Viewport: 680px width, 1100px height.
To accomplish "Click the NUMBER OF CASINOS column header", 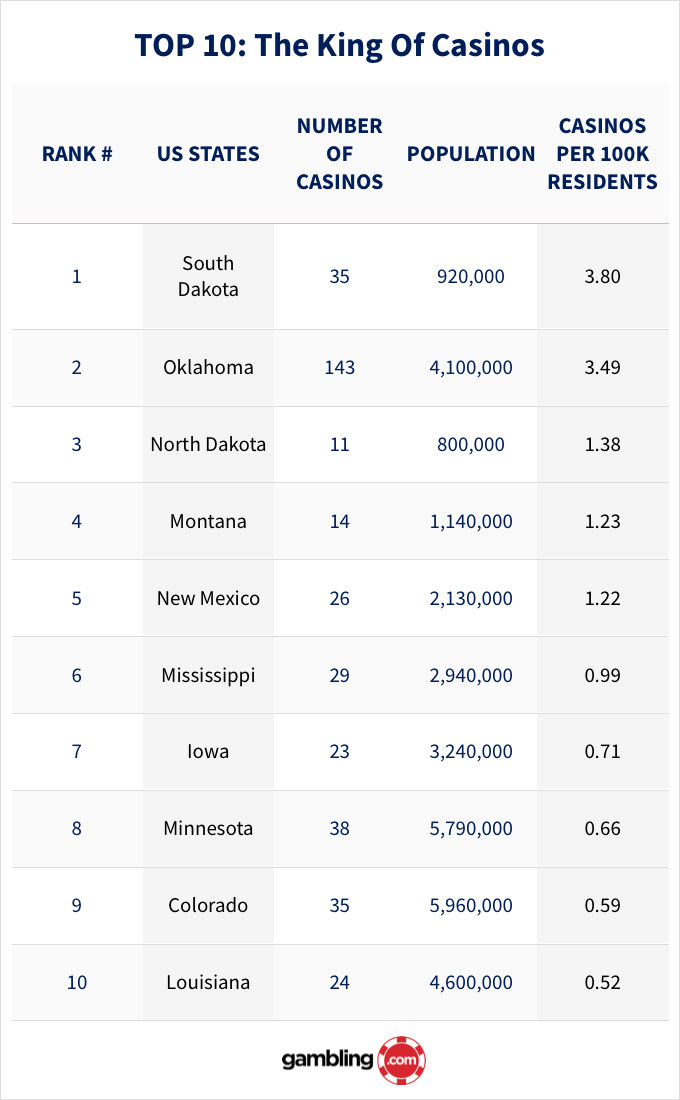I will (340, 154).
